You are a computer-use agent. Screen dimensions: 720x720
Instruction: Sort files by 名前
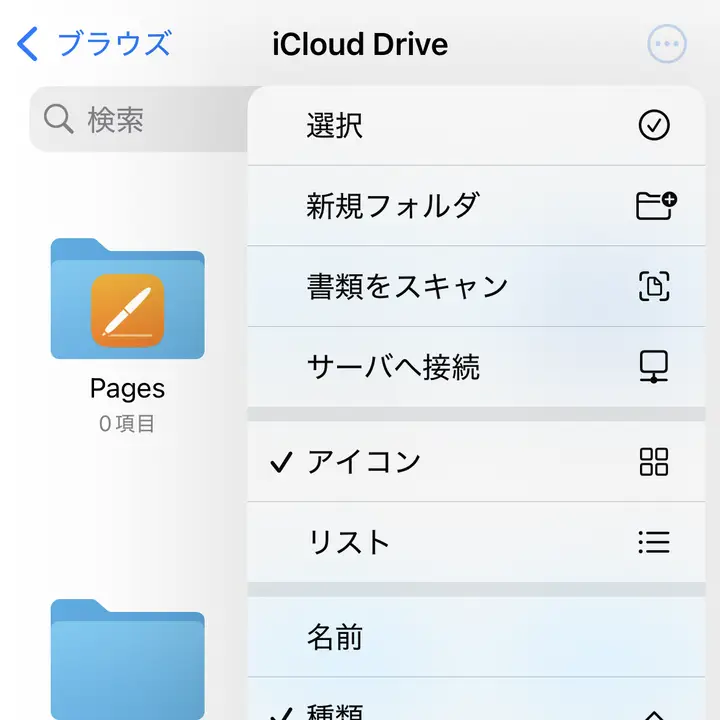pos(335,636)
